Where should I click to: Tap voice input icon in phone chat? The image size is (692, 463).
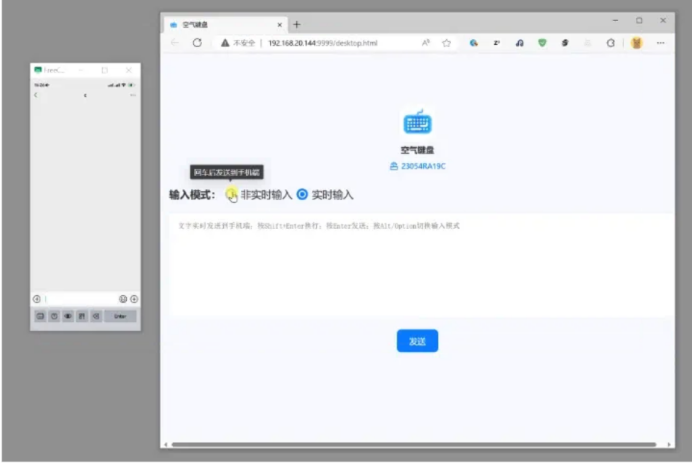[x=37, y=299]
